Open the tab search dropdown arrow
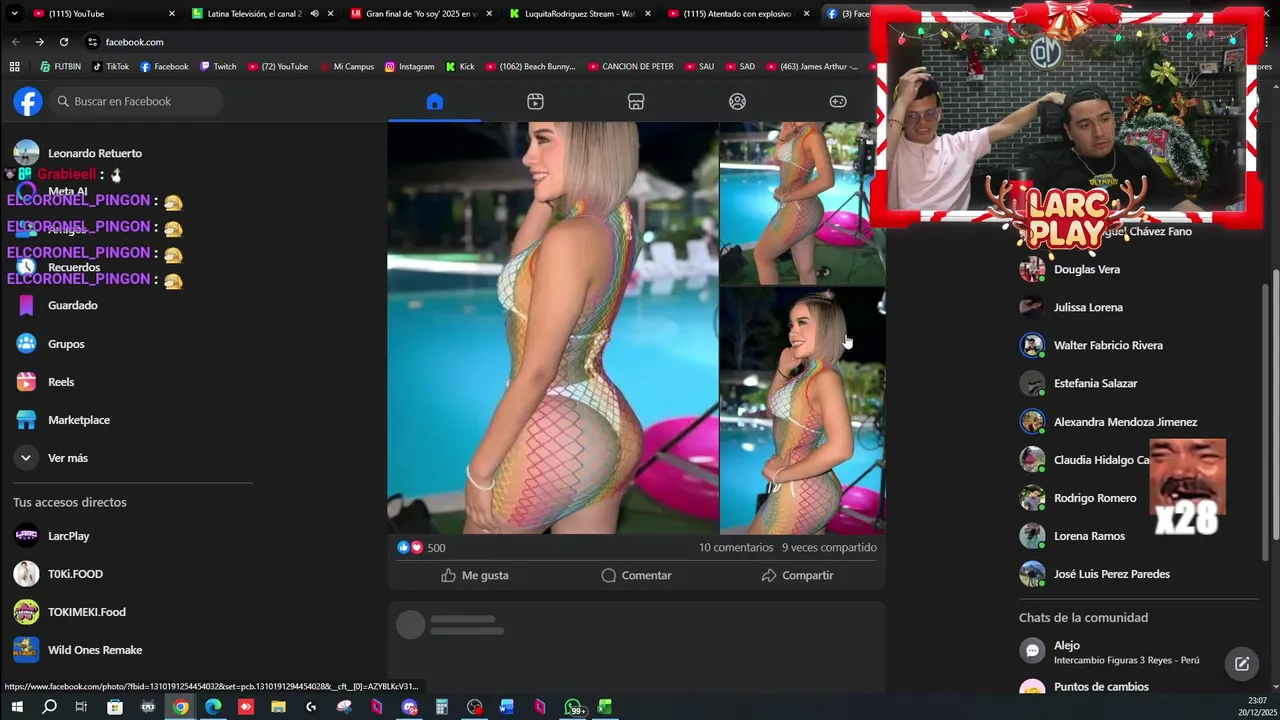Image resolution: width=1280 pixels, height=720 pixels. (x=14, y=13)
